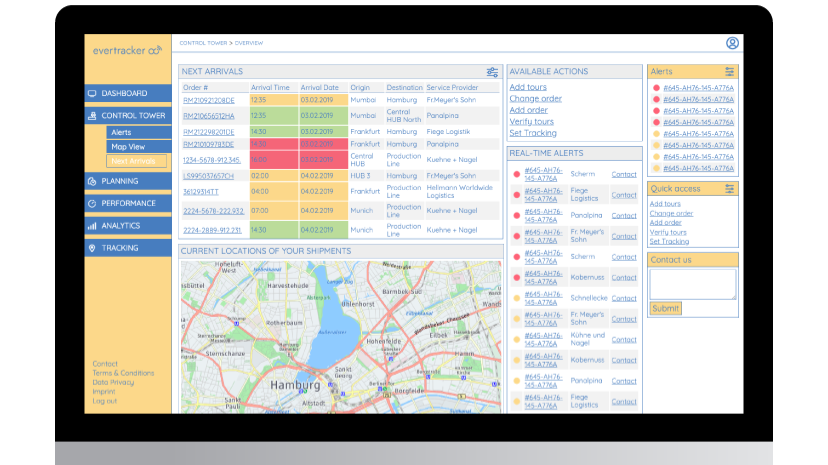Open order 2224-2889-912.231

pyautogui.click(x=212, y=230)
